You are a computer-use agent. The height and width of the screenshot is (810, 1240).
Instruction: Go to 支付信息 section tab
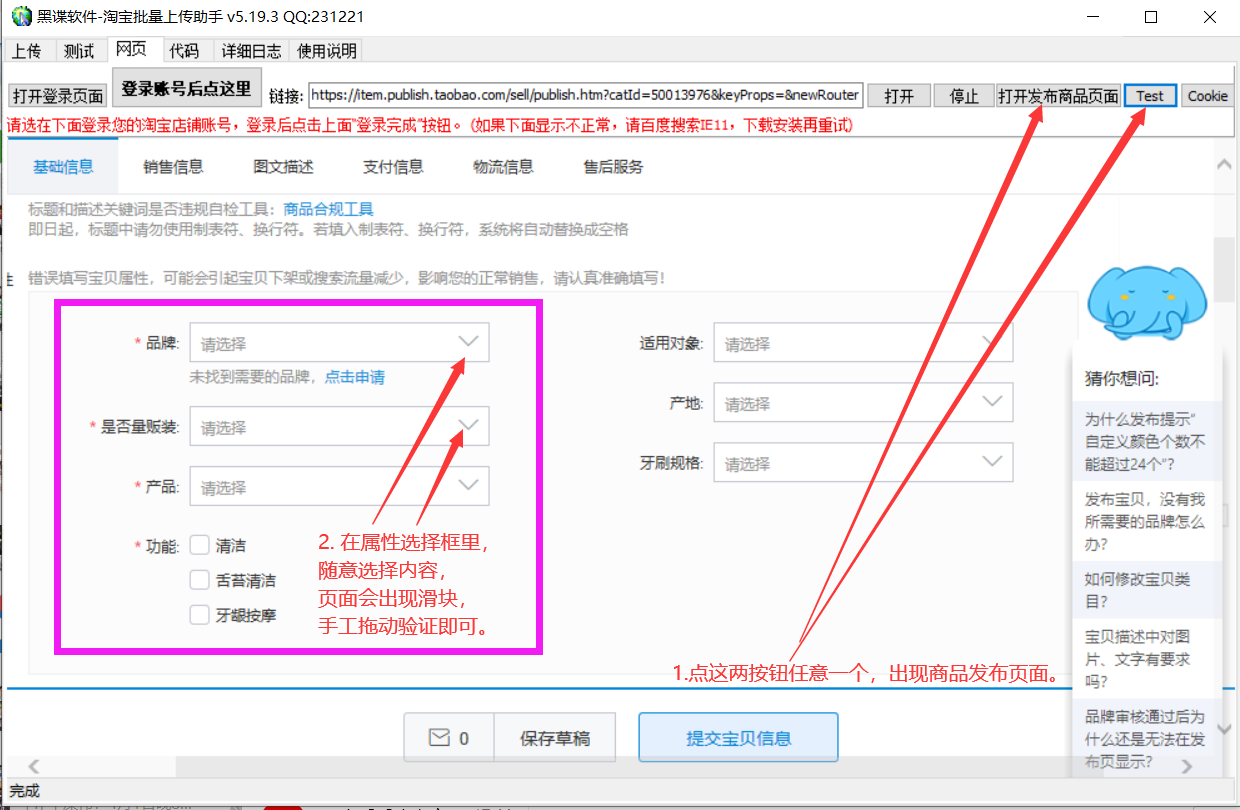click(x=393, y=167)
